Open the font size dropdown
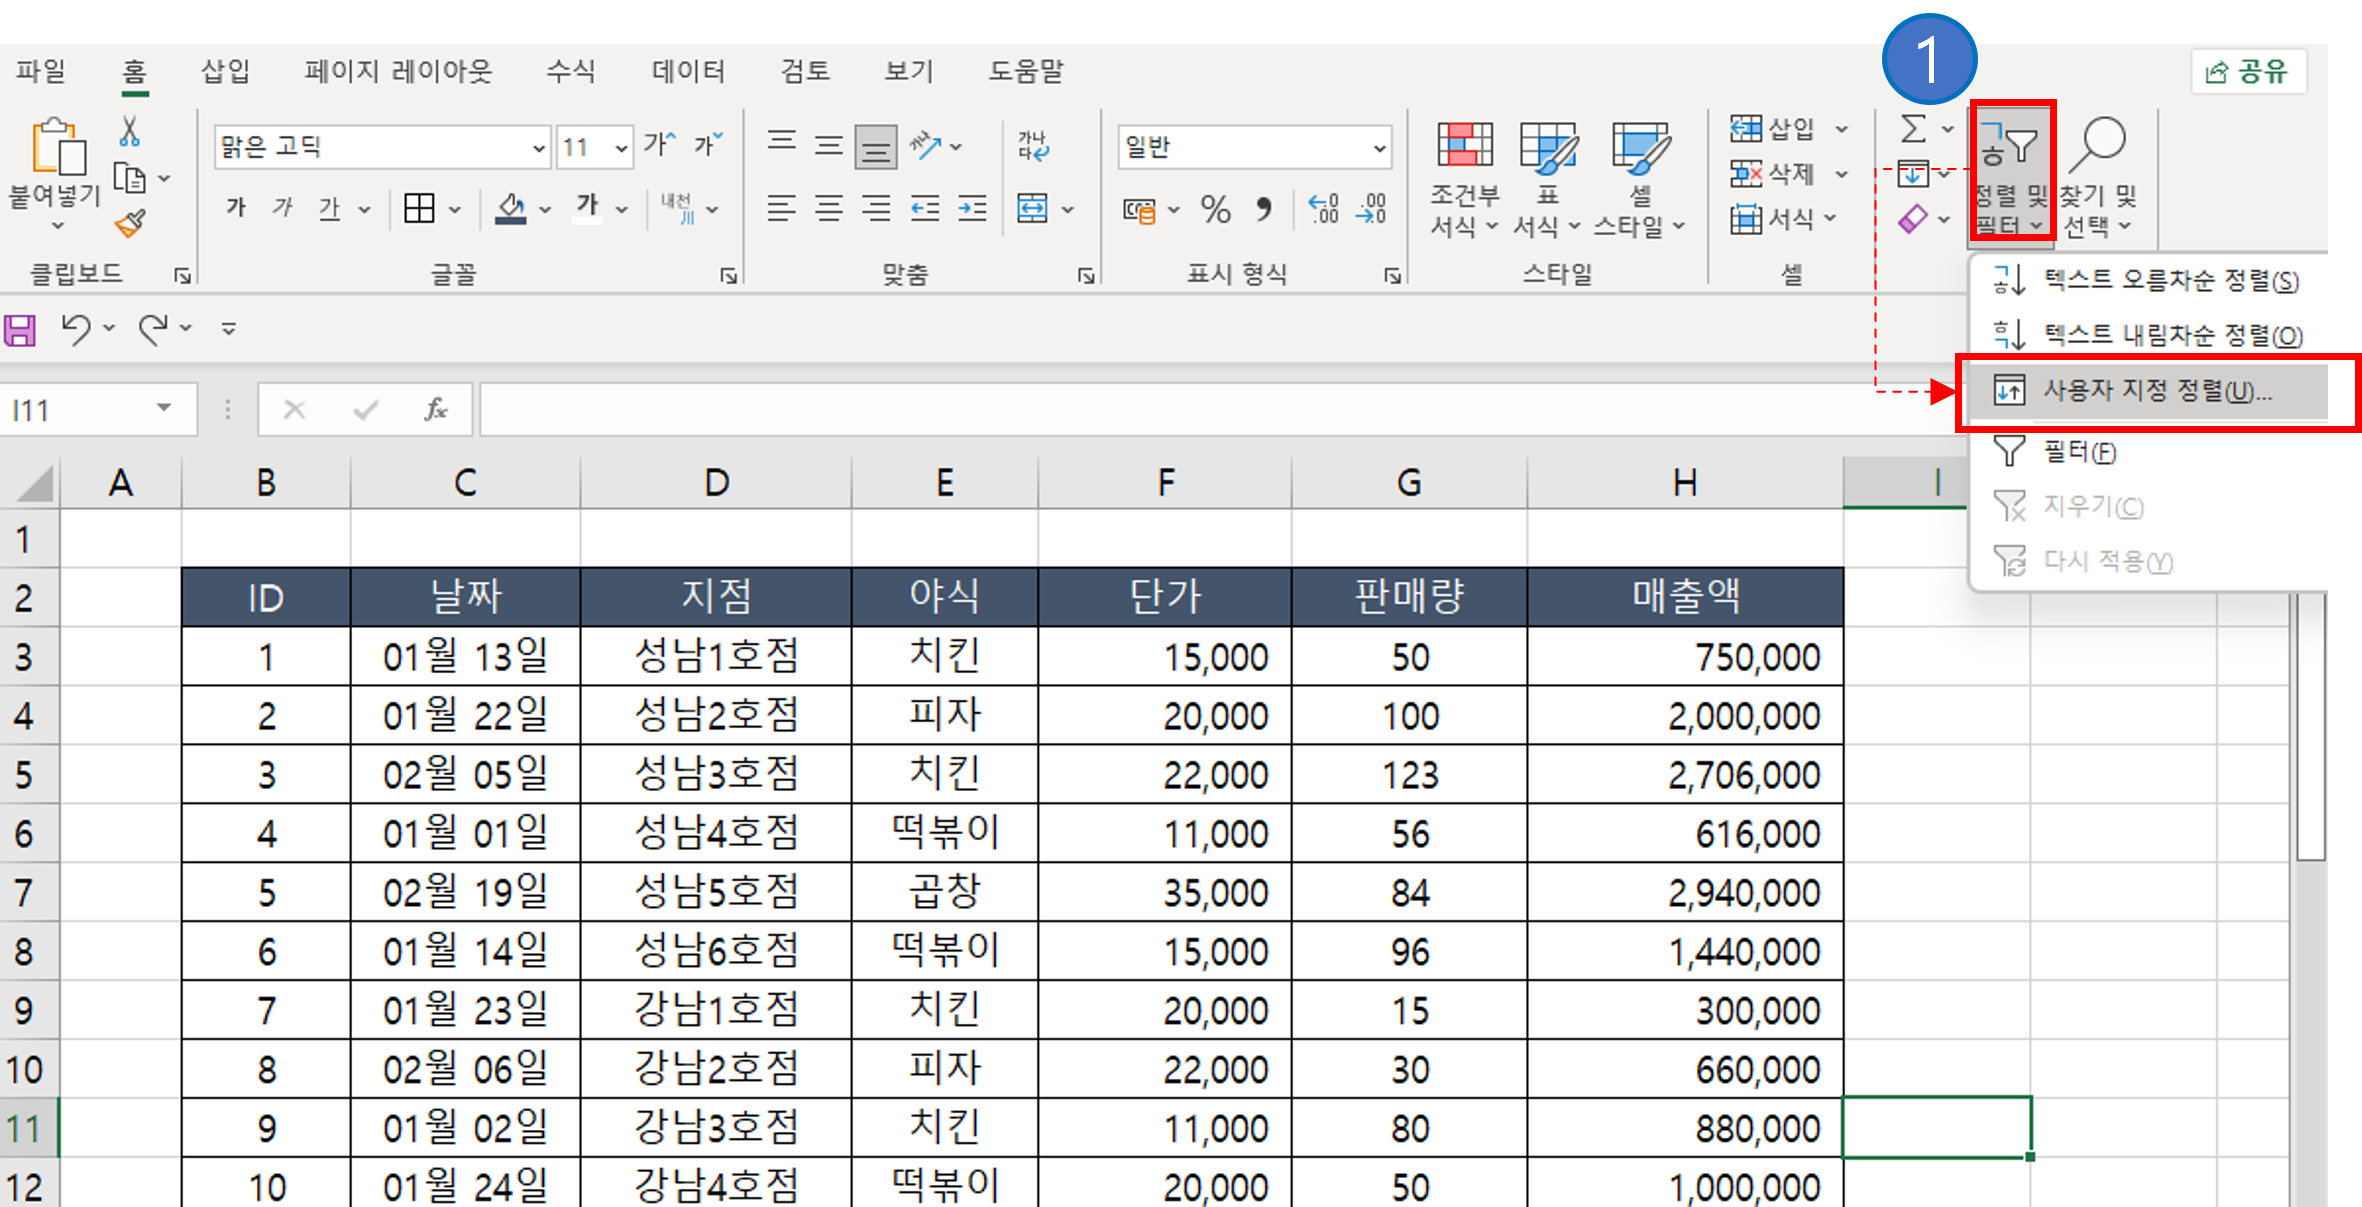This screenshot has height=1207, width=2362. click(621, 145)
